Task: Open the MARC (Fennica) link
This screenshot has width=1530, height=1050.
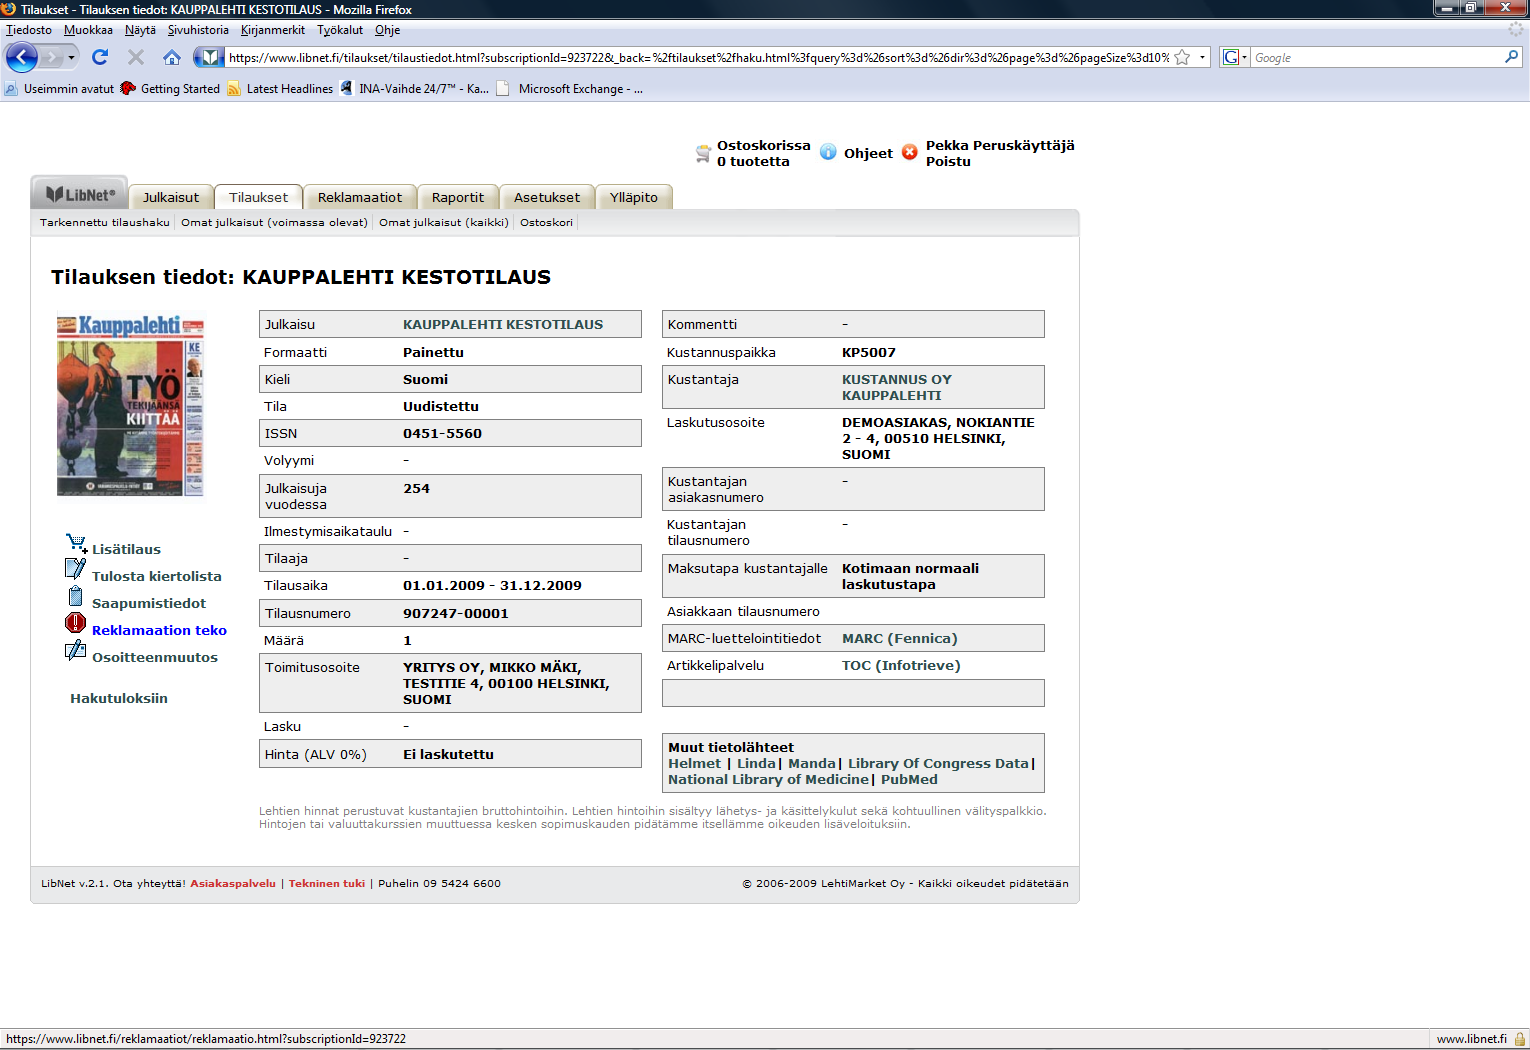Action: (900, 638)
